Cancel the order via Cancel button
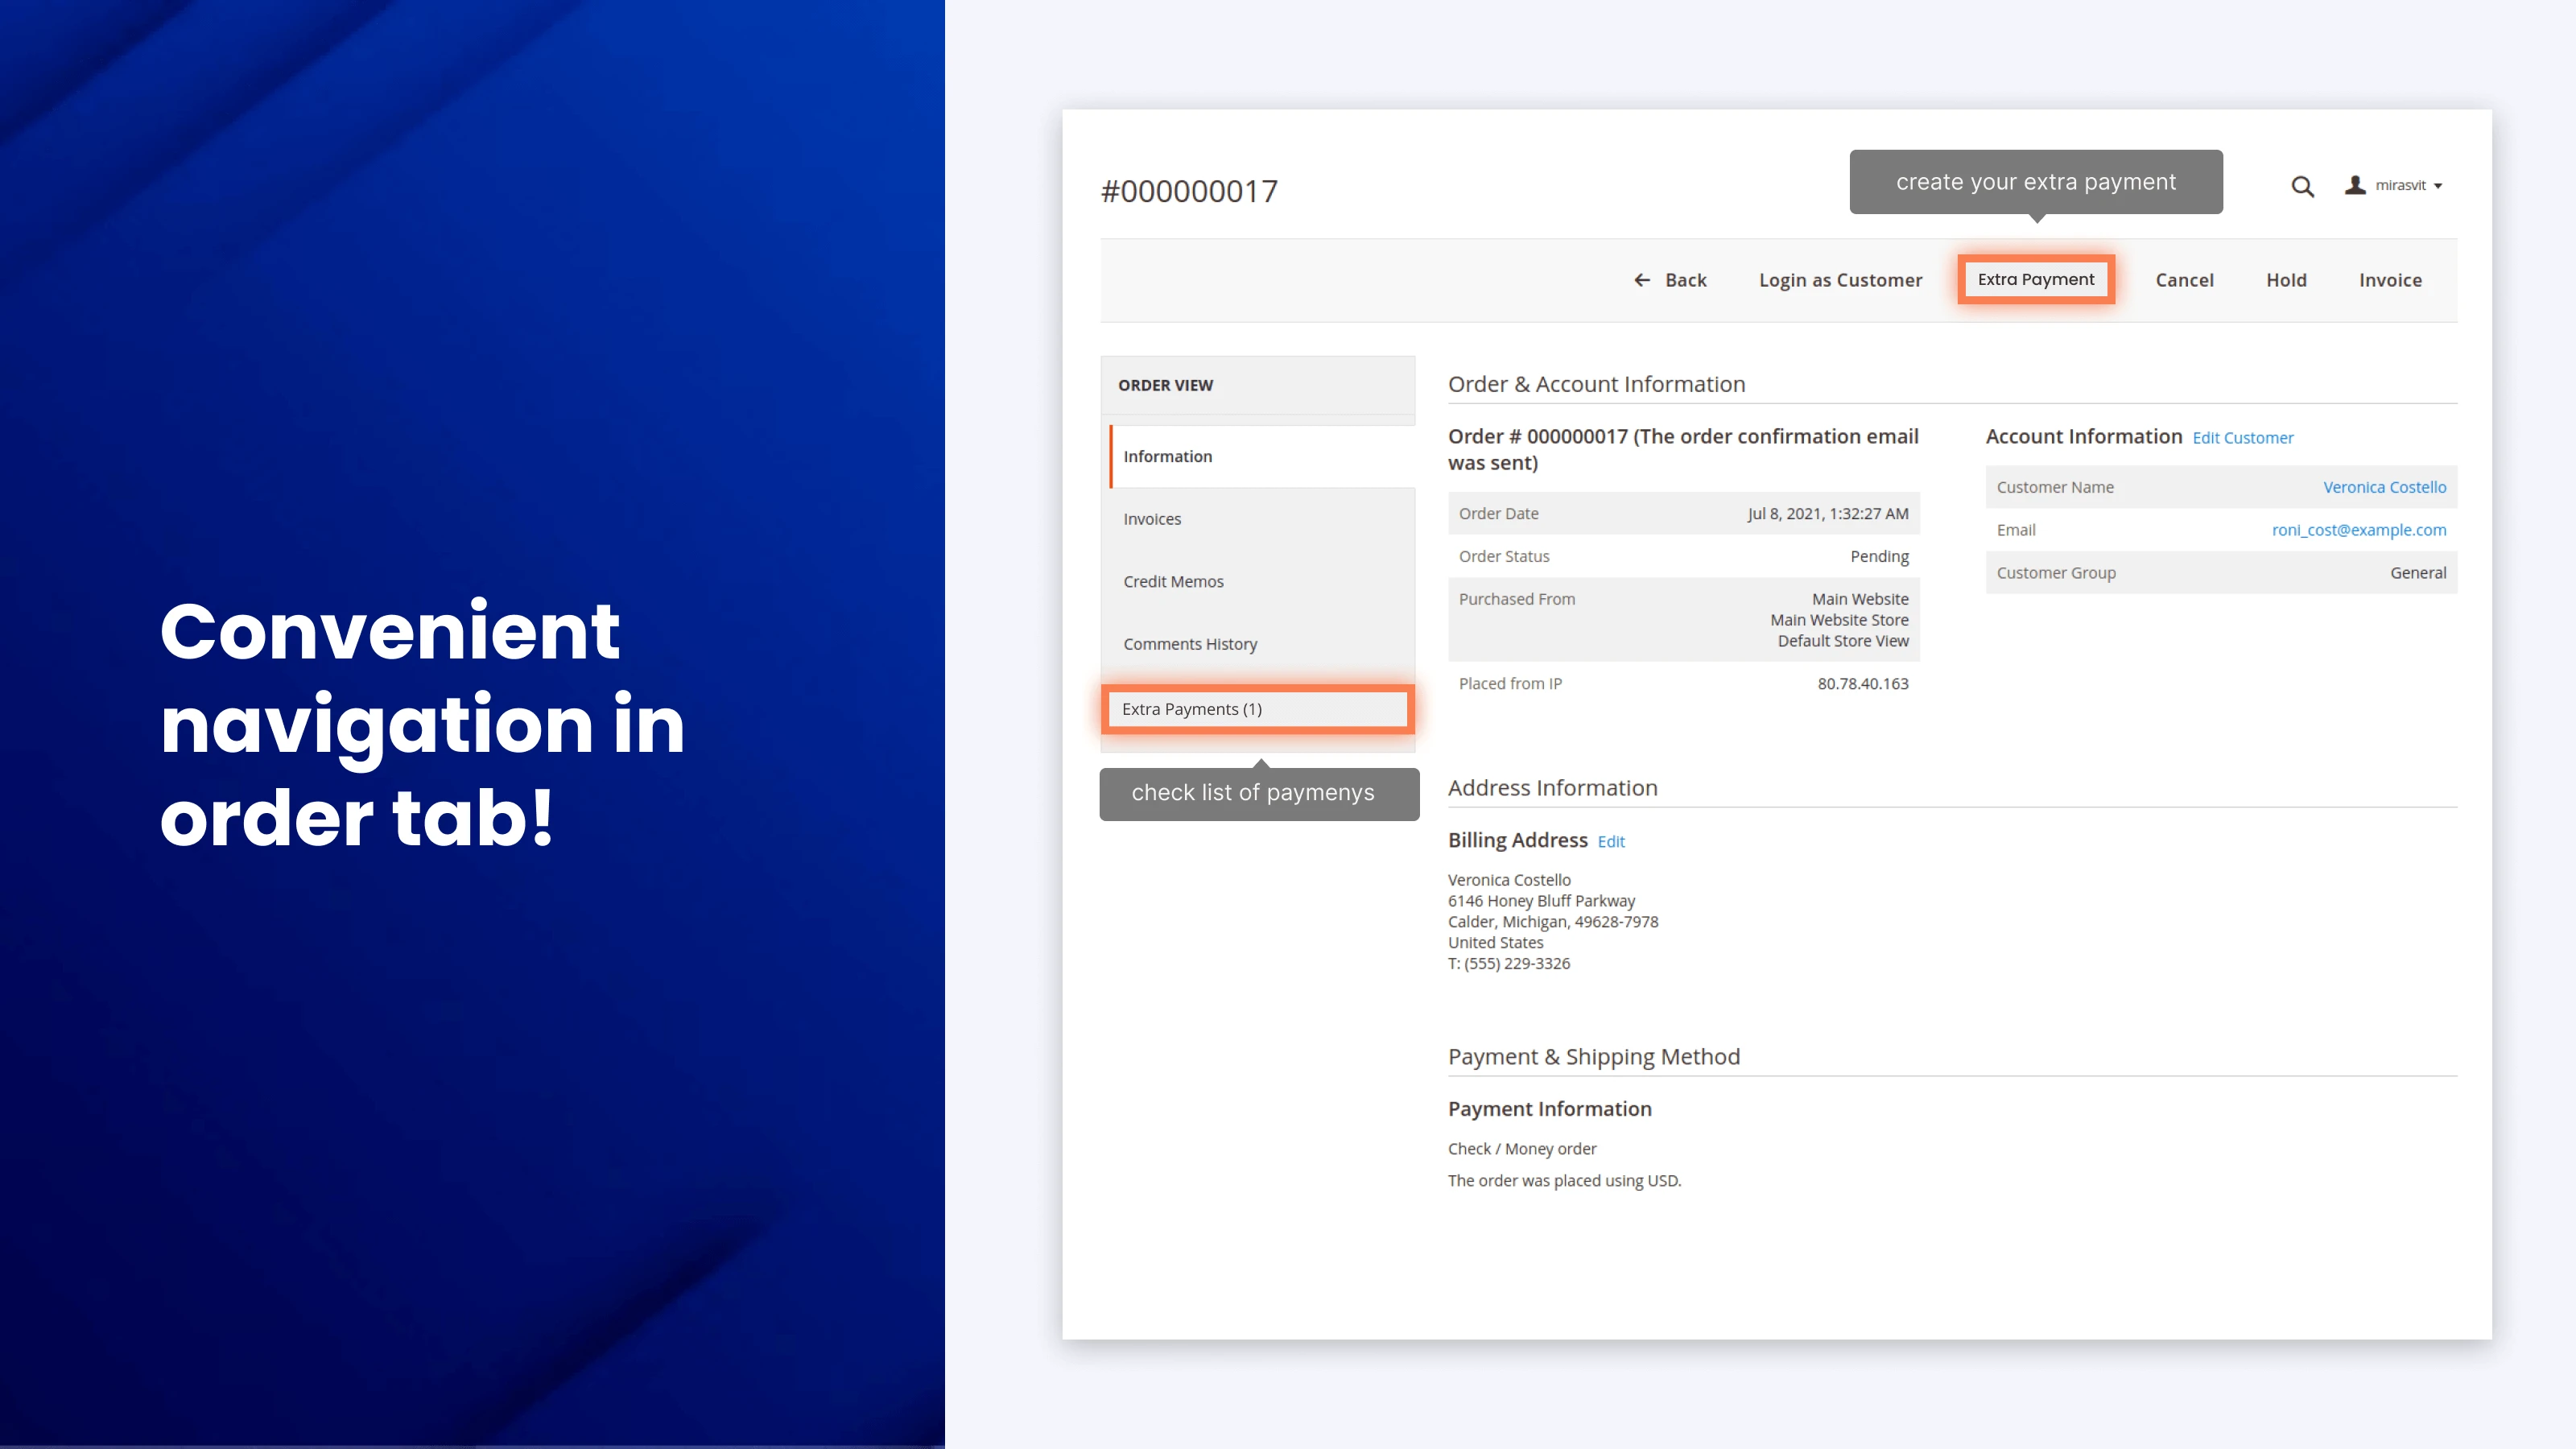 coord(2184,280)
